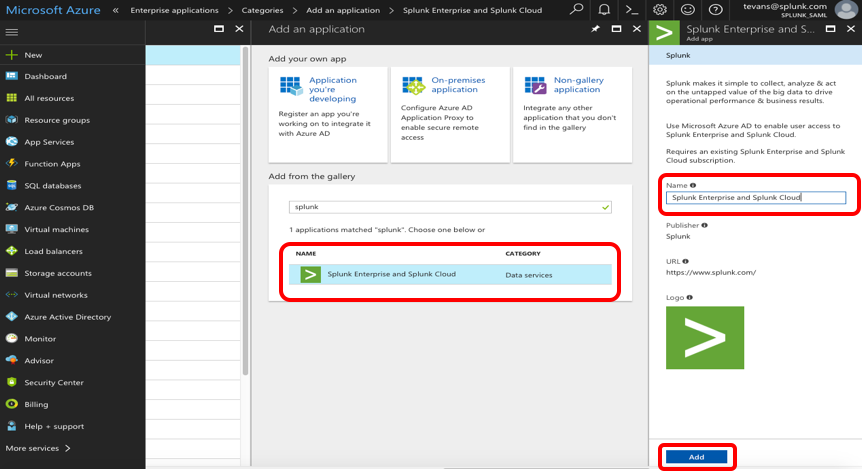
Task: Select On-premises application tile
Action: tap(450, 114)
